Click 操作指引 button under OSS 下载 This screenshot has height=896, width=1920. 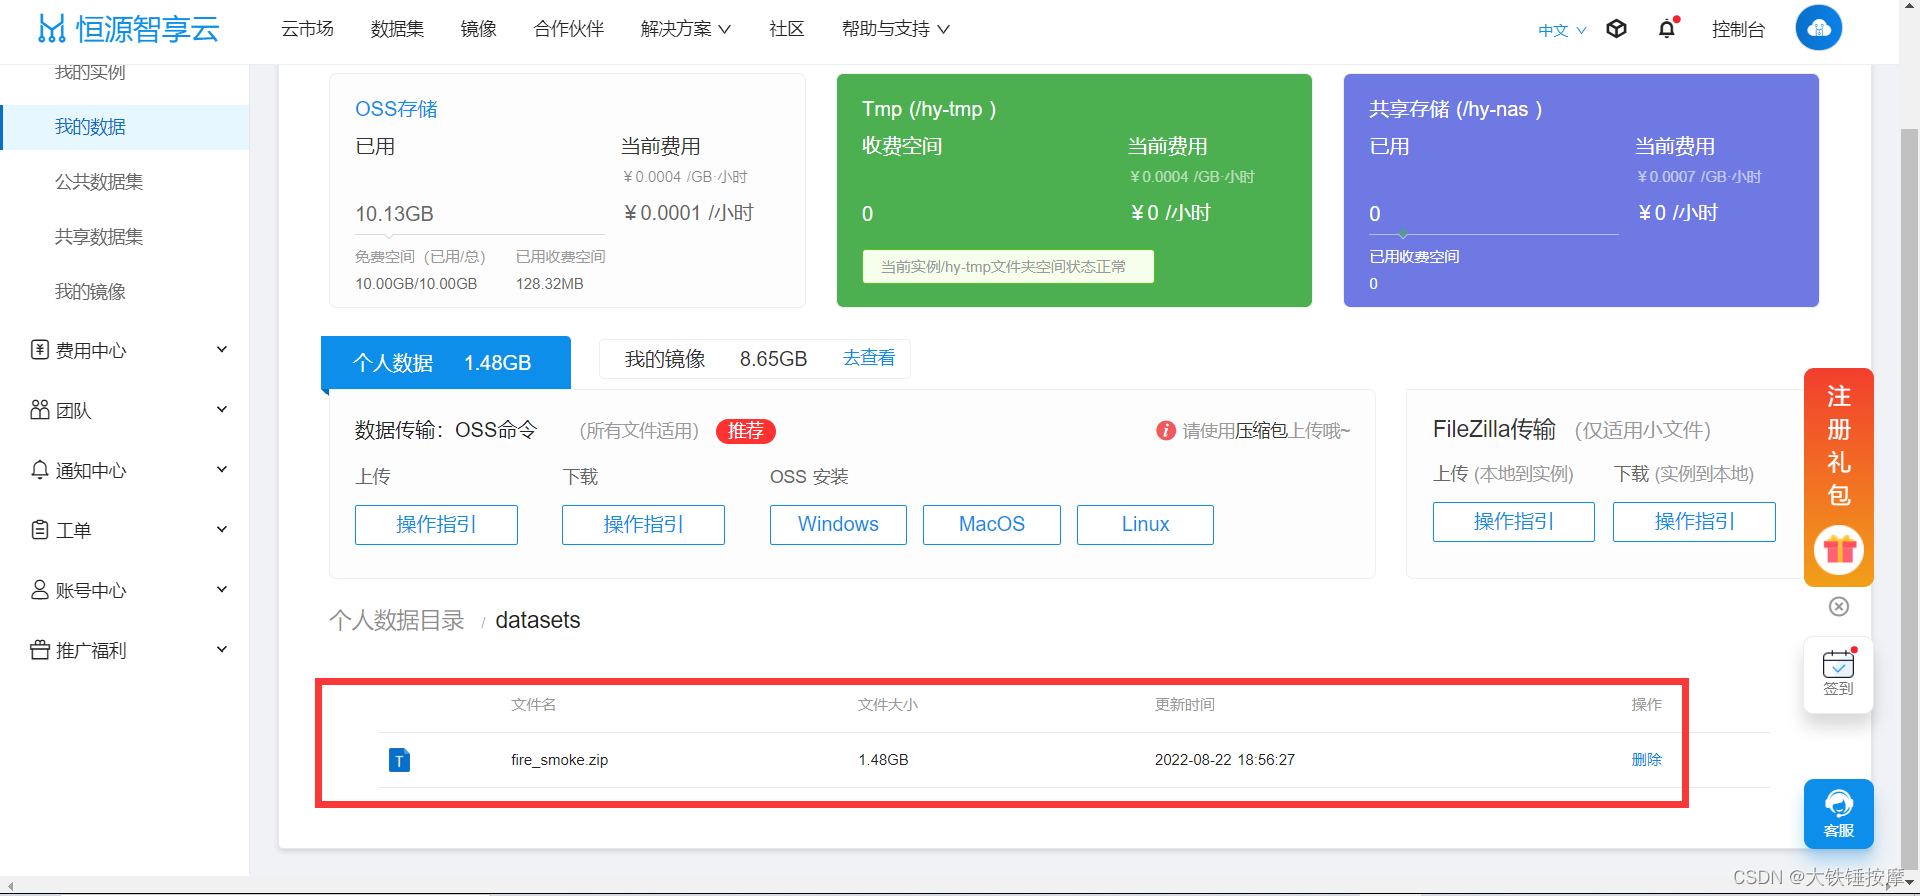[643, 524]
